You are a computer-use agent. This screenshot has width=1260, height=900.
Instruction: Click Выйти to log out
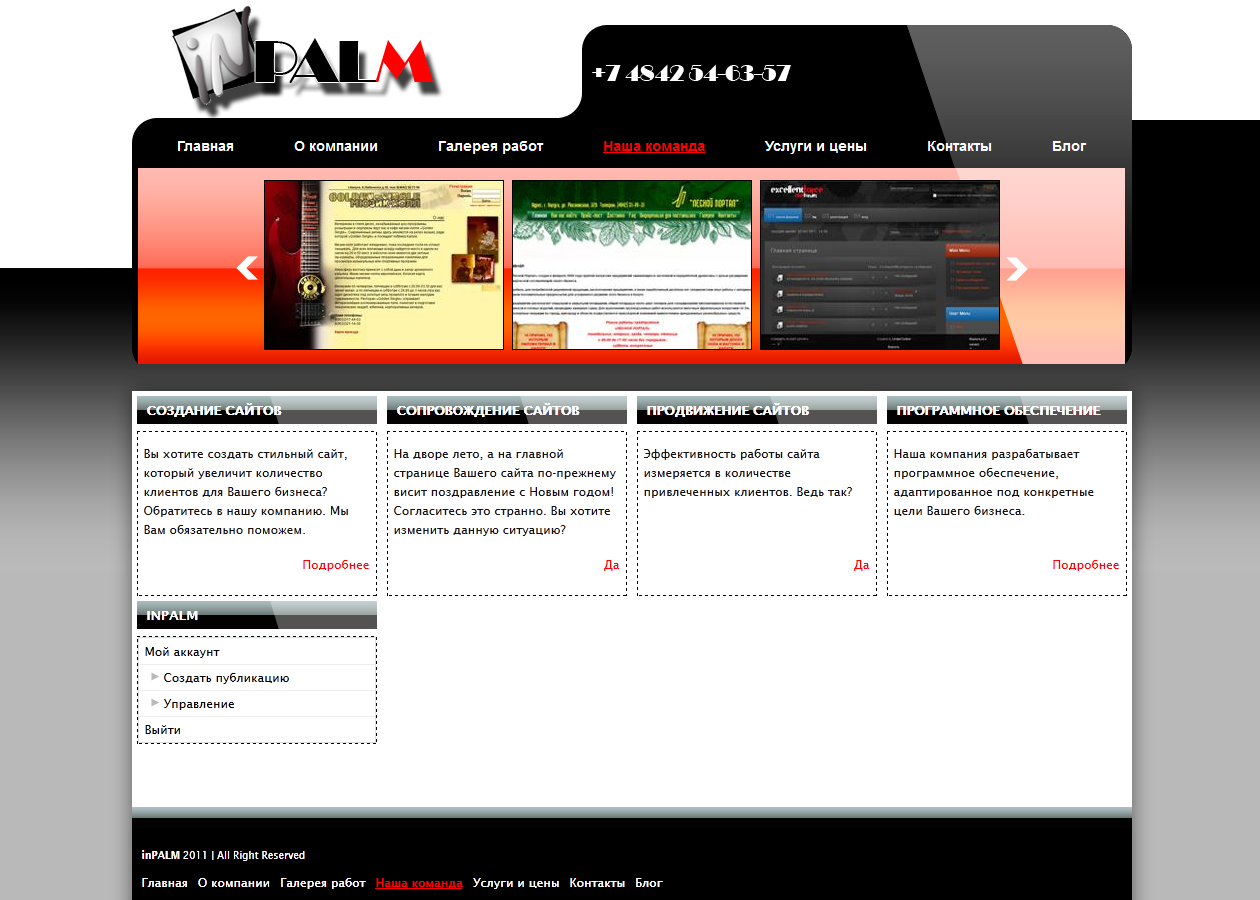point(163,730)
